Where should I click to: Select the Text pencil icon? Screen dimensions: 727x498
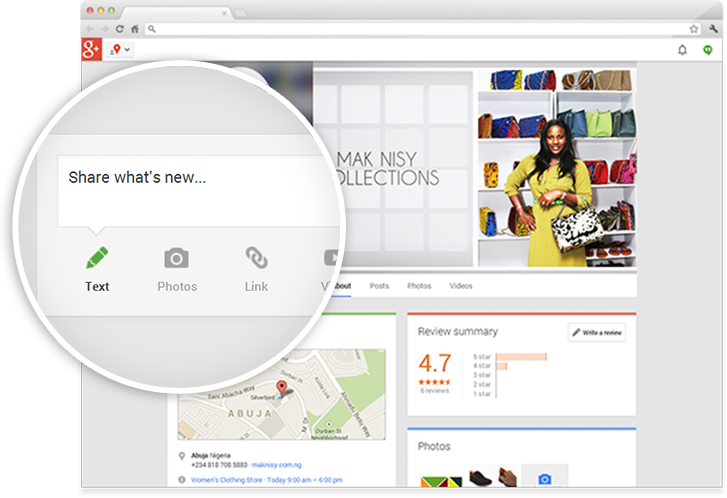point(97,258)
